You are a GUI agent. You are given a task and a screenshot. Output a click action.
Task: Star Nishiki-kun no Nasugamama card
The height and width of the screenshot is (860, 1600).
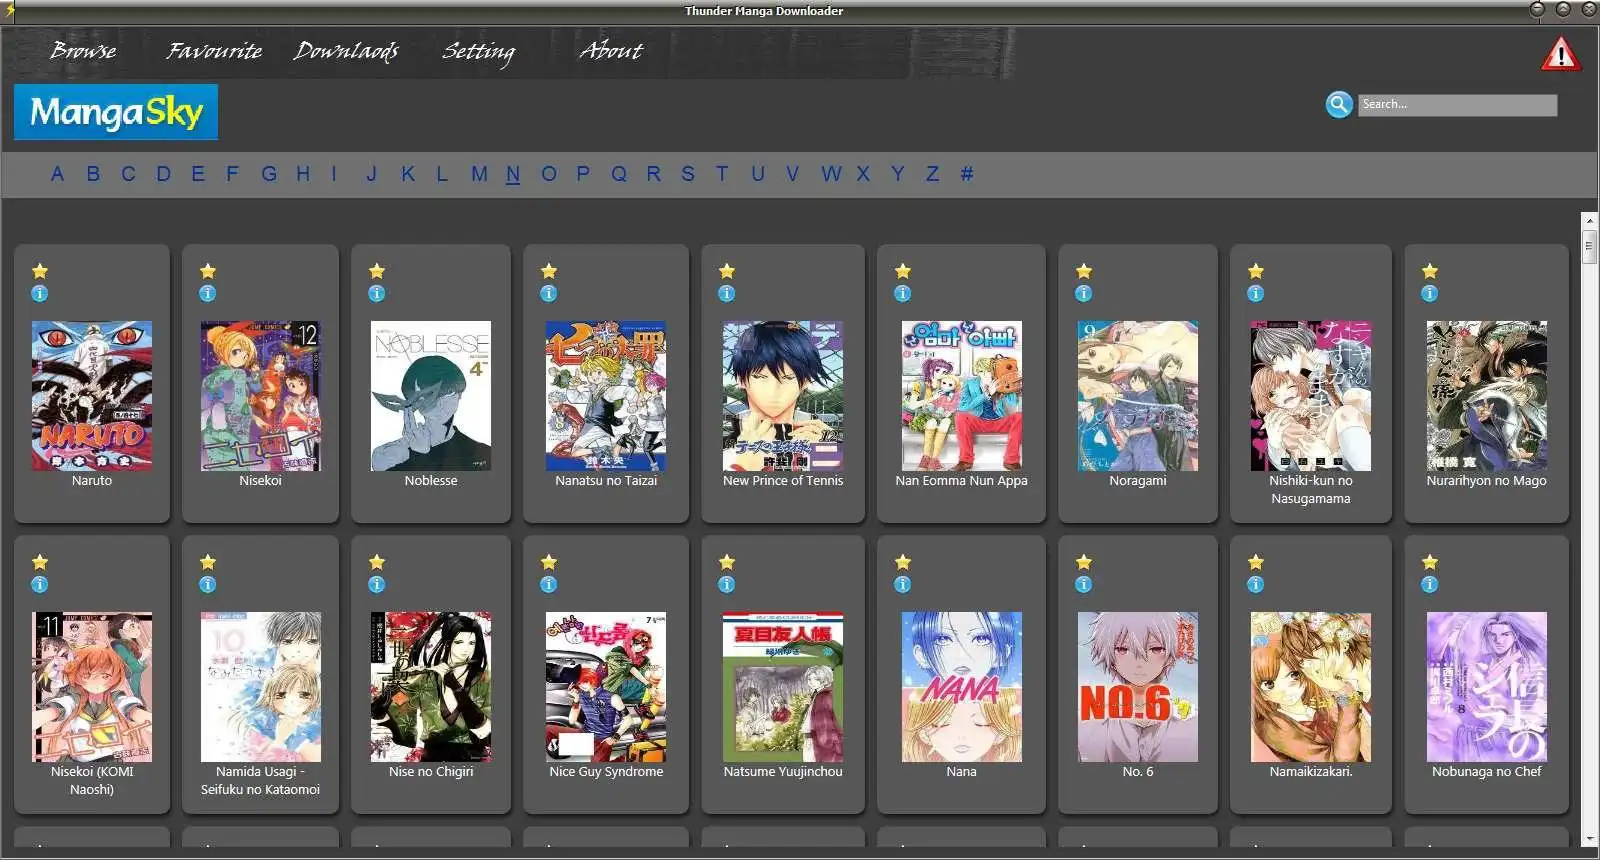coord(1256,271)
